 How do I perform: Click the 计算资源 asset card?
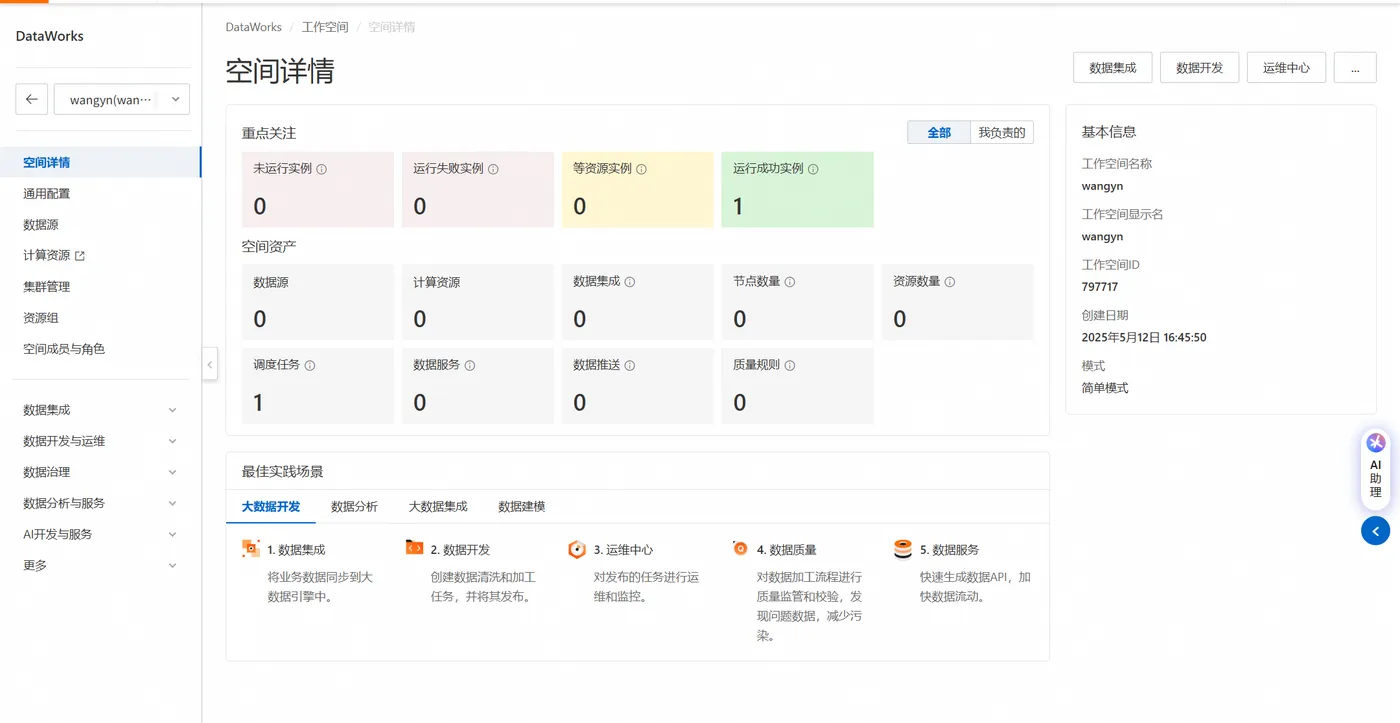[x=478, y=302]
